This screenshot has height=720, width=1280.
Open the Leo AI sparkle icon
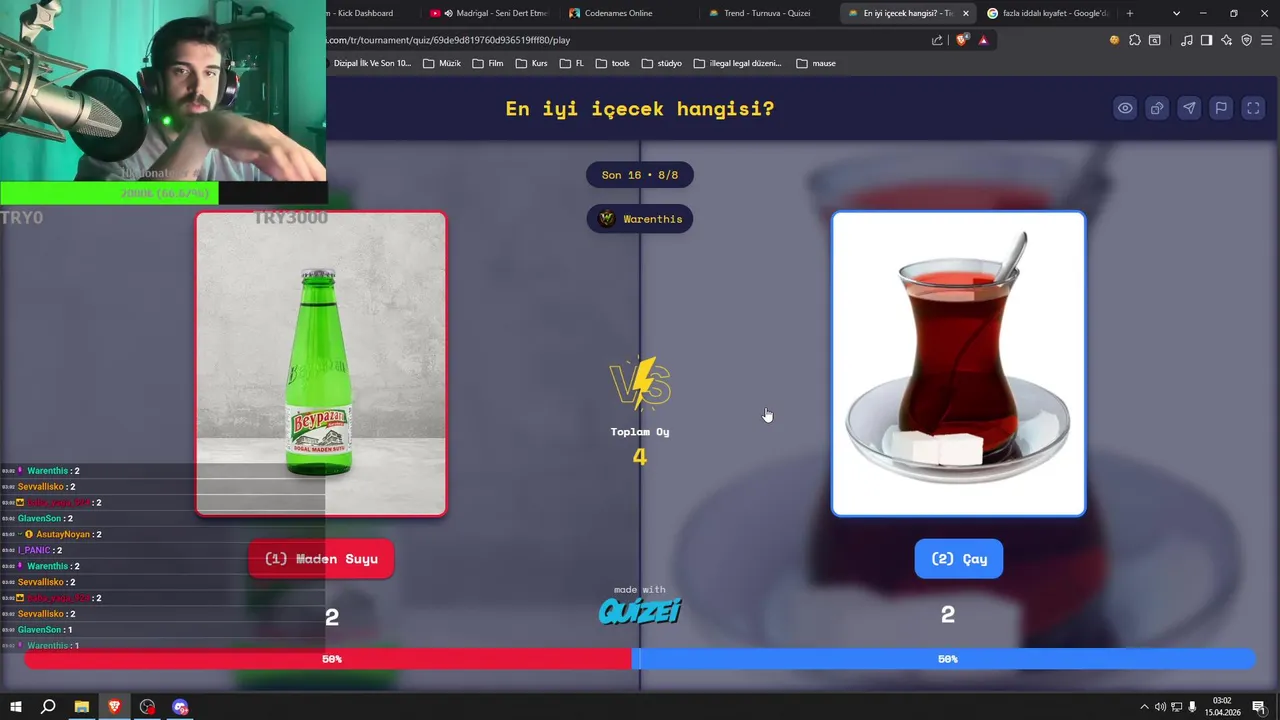point(1227,40)
